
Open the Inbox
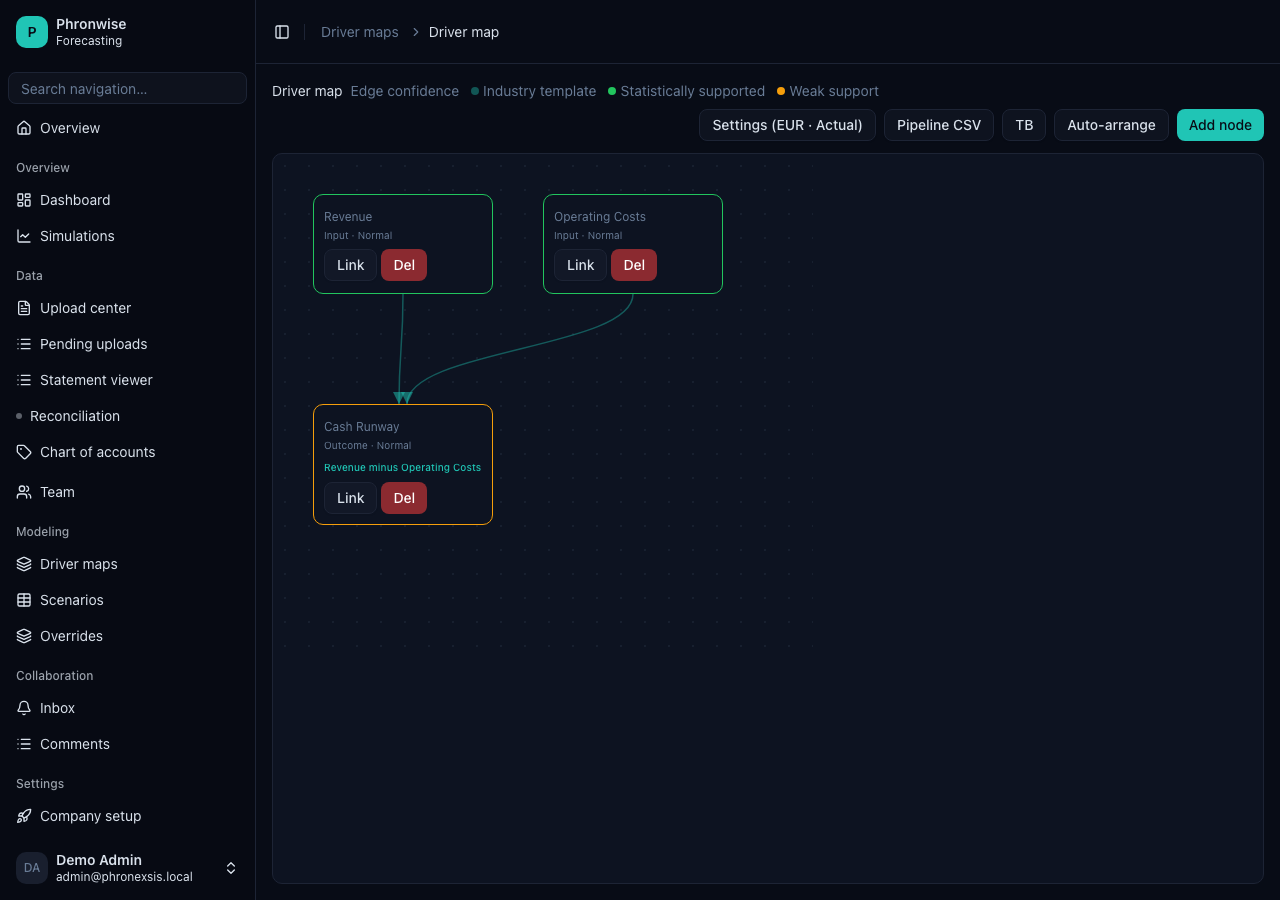127,708
